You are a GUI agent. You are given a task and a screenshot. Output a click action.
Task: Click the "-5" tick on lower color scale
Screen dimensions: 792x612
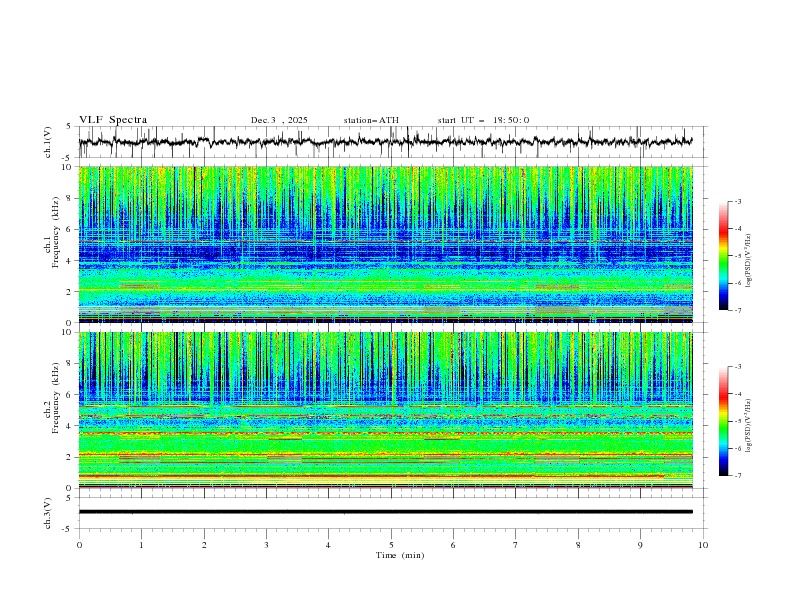click(737, 421)
